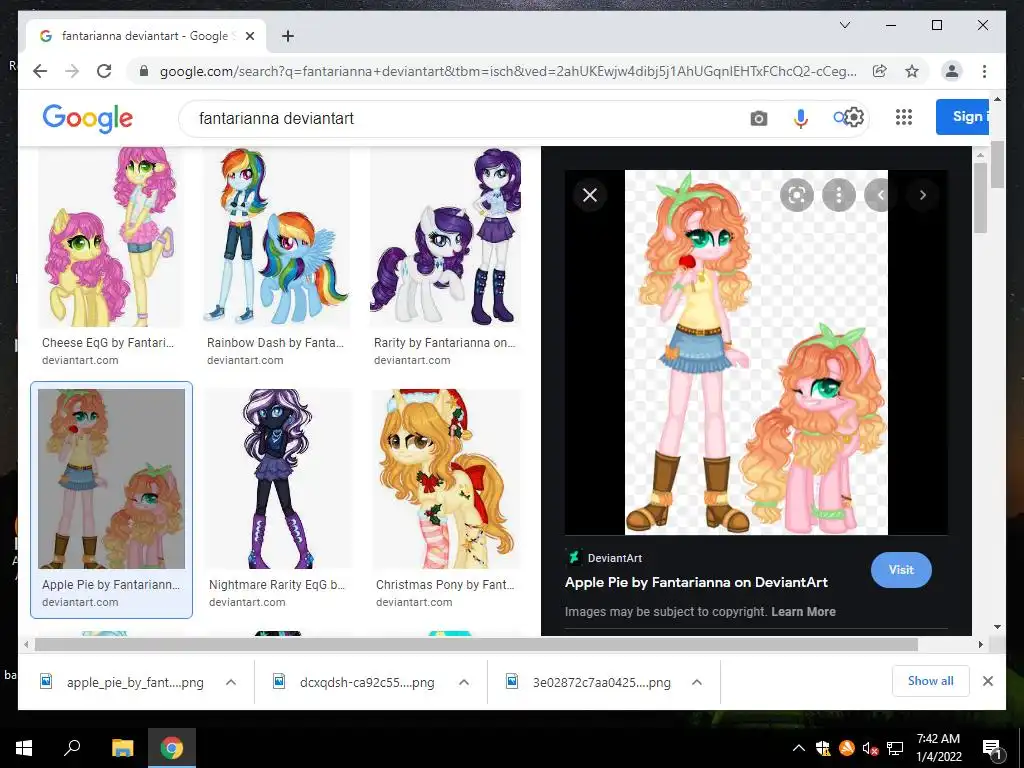Screen dimensions: 1024x768
Task: Open the volume control tray icon
Action: [870, 748]
